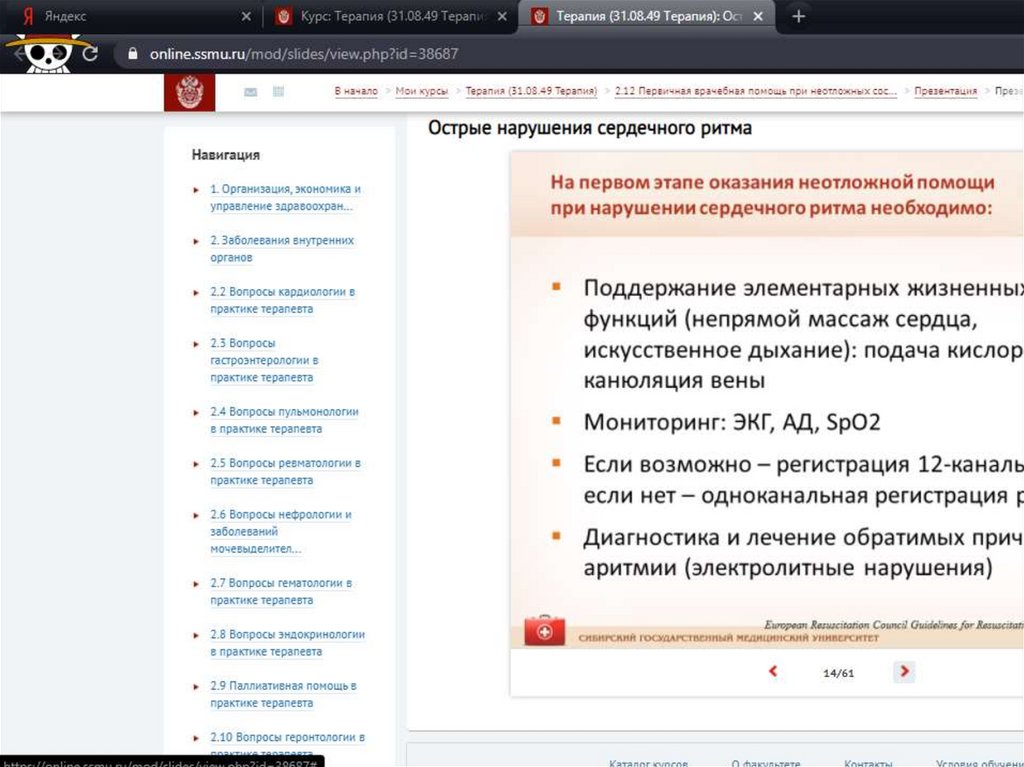Open the calendar grid icon in header
The image size is (1024, 767).
click(x=278, y=91)
